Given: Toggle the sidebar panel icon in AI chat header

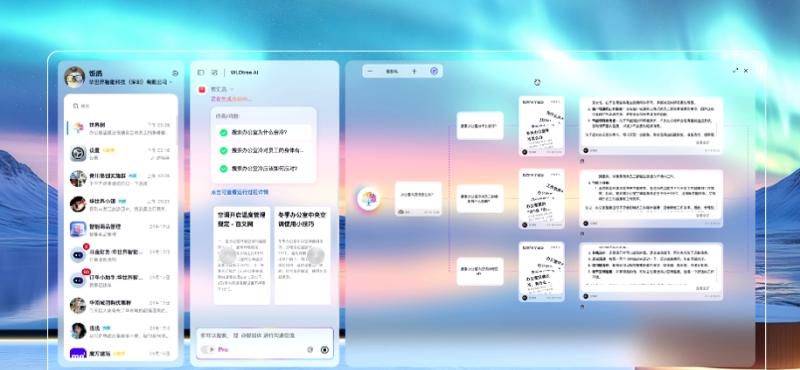Looking at the screenshot, I should click(201, 72).
